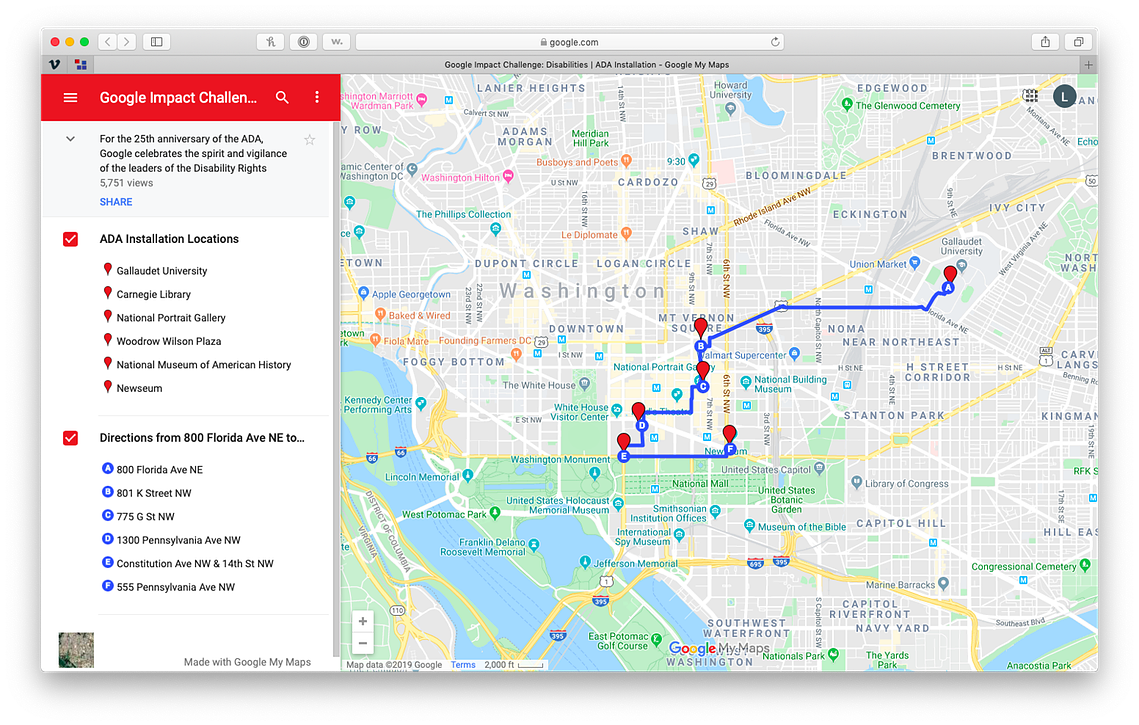This screenshot has height=725, width=1139.
Task: Go forward with Safari forward arrow
Action: point(126,42)
